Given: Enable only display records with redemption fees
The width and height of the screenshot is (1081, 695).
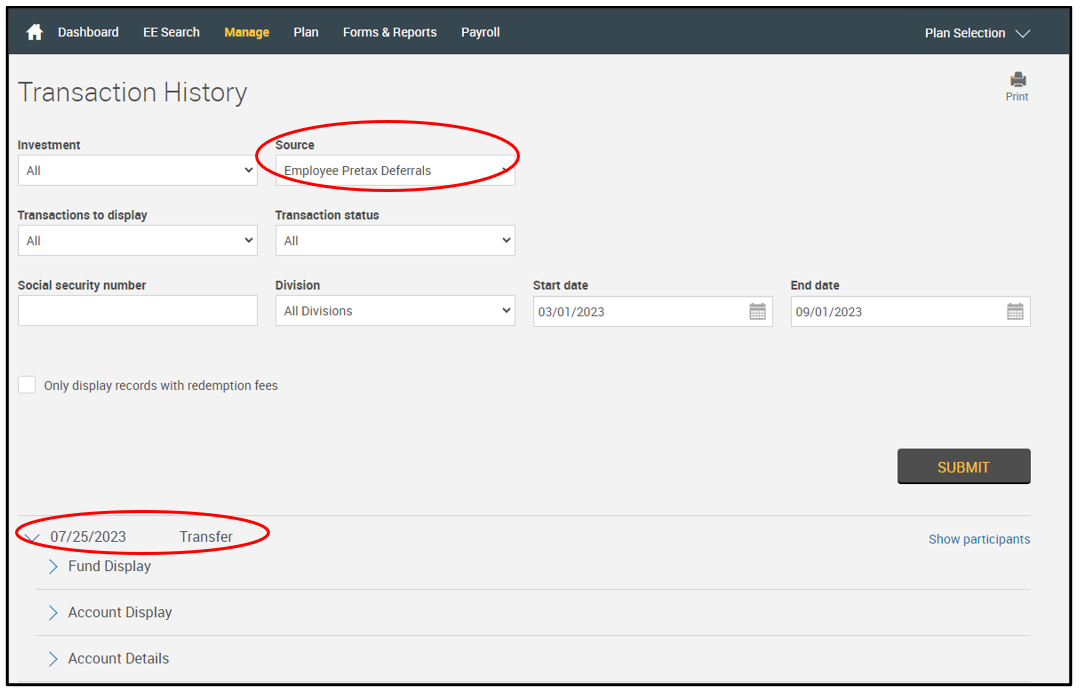Looking at the screenshot, I should click(27, 385).
